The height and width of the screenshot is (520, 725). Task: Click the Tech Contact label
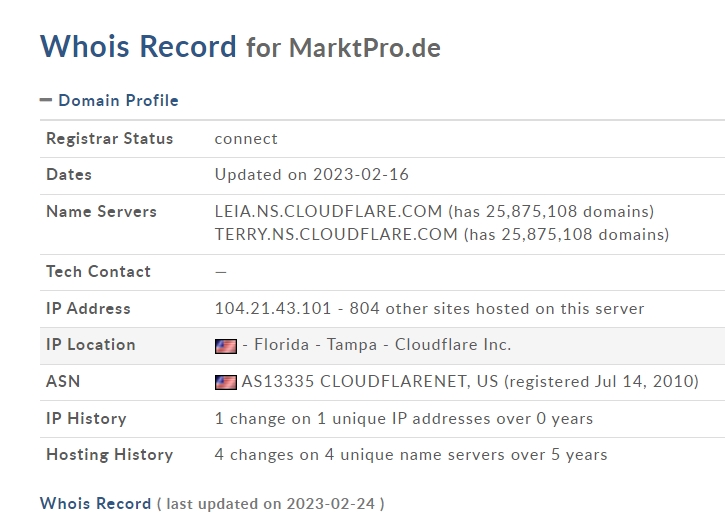click(x=98, y=271)
